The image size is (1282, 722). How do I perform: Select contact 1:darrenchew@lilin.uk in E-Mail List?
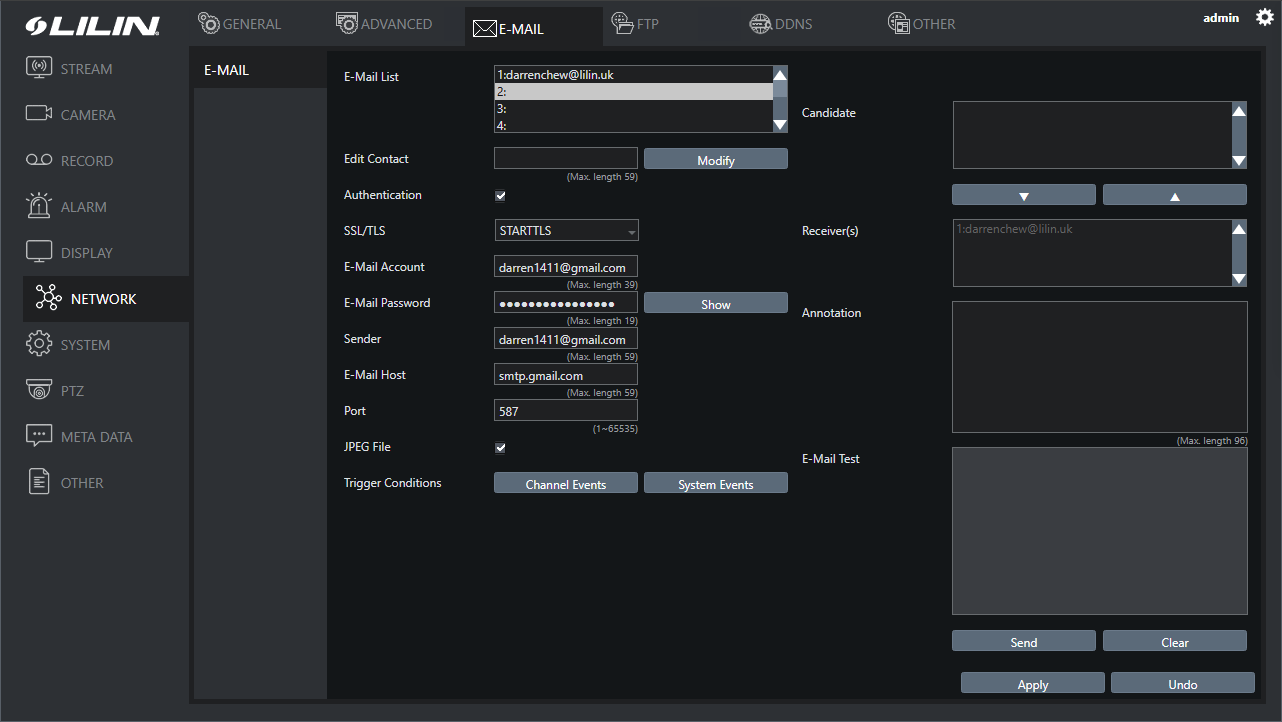[x=634, y=75]
